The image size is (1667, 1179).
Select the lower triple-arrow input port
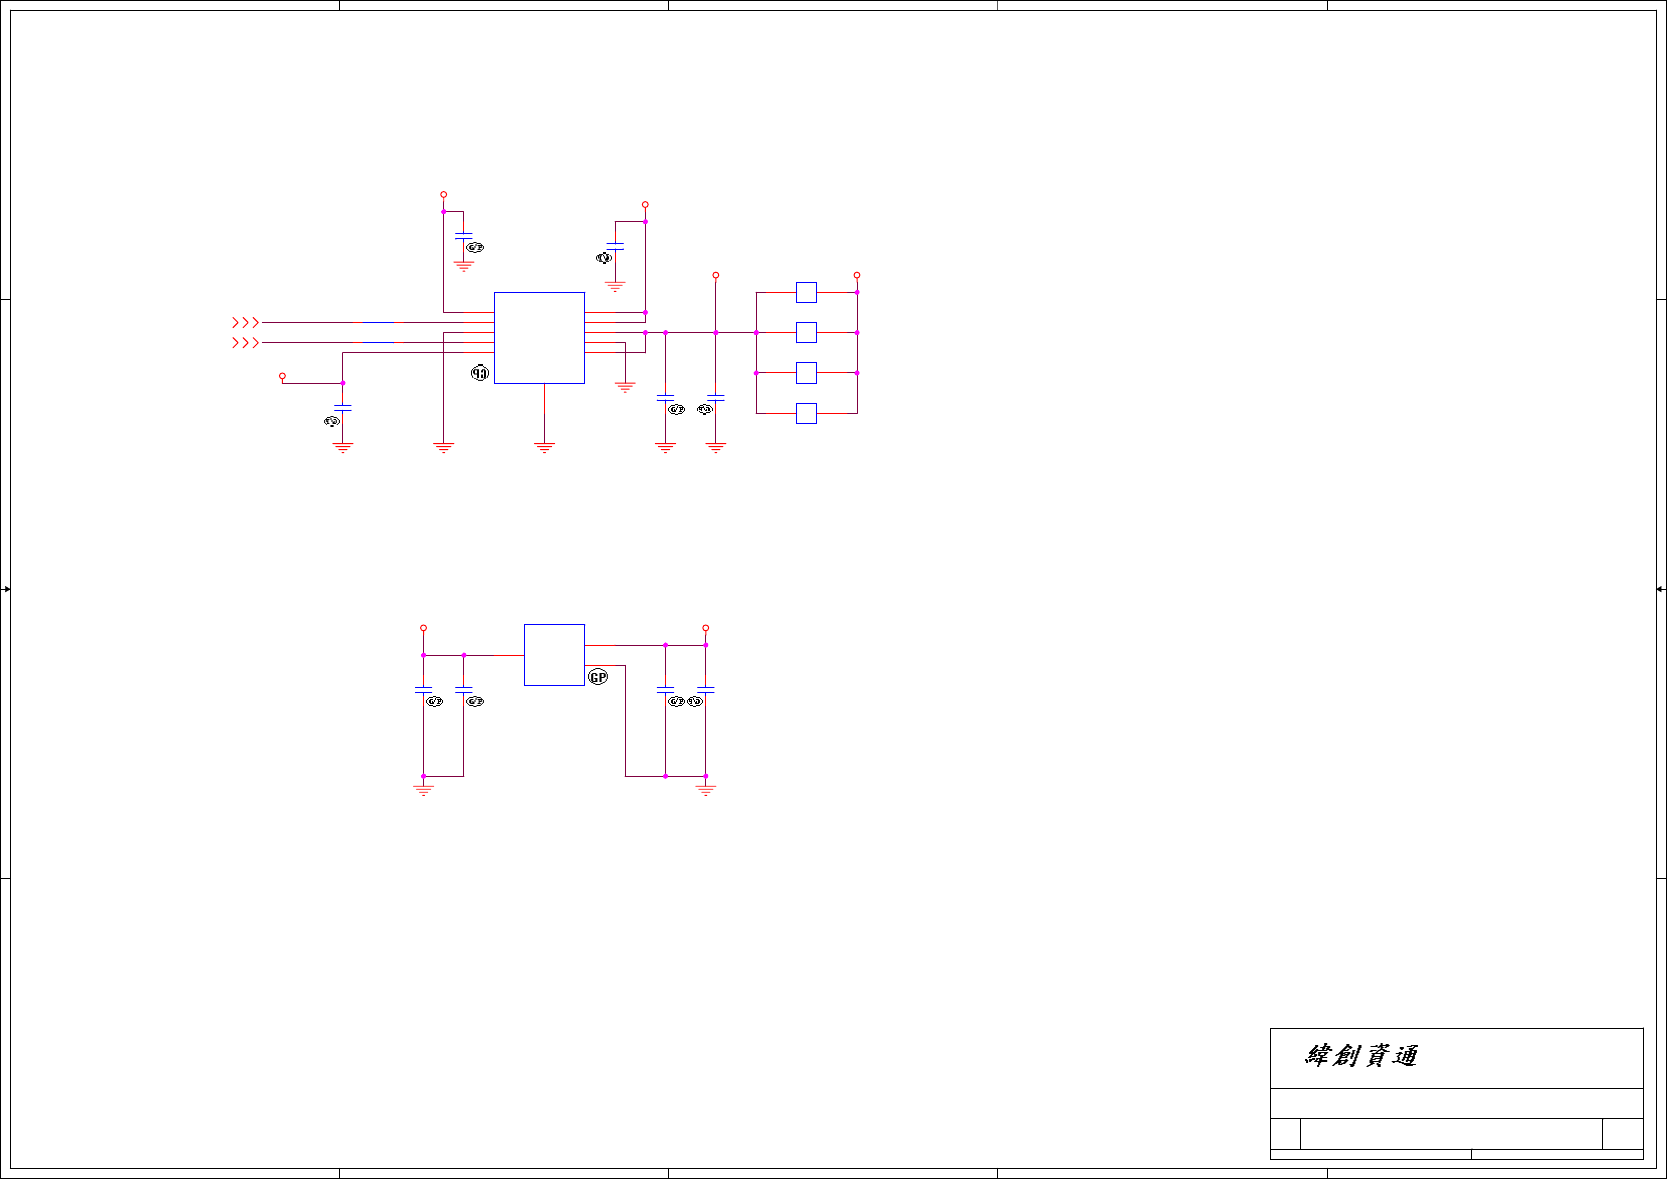(x=246, y=343)
